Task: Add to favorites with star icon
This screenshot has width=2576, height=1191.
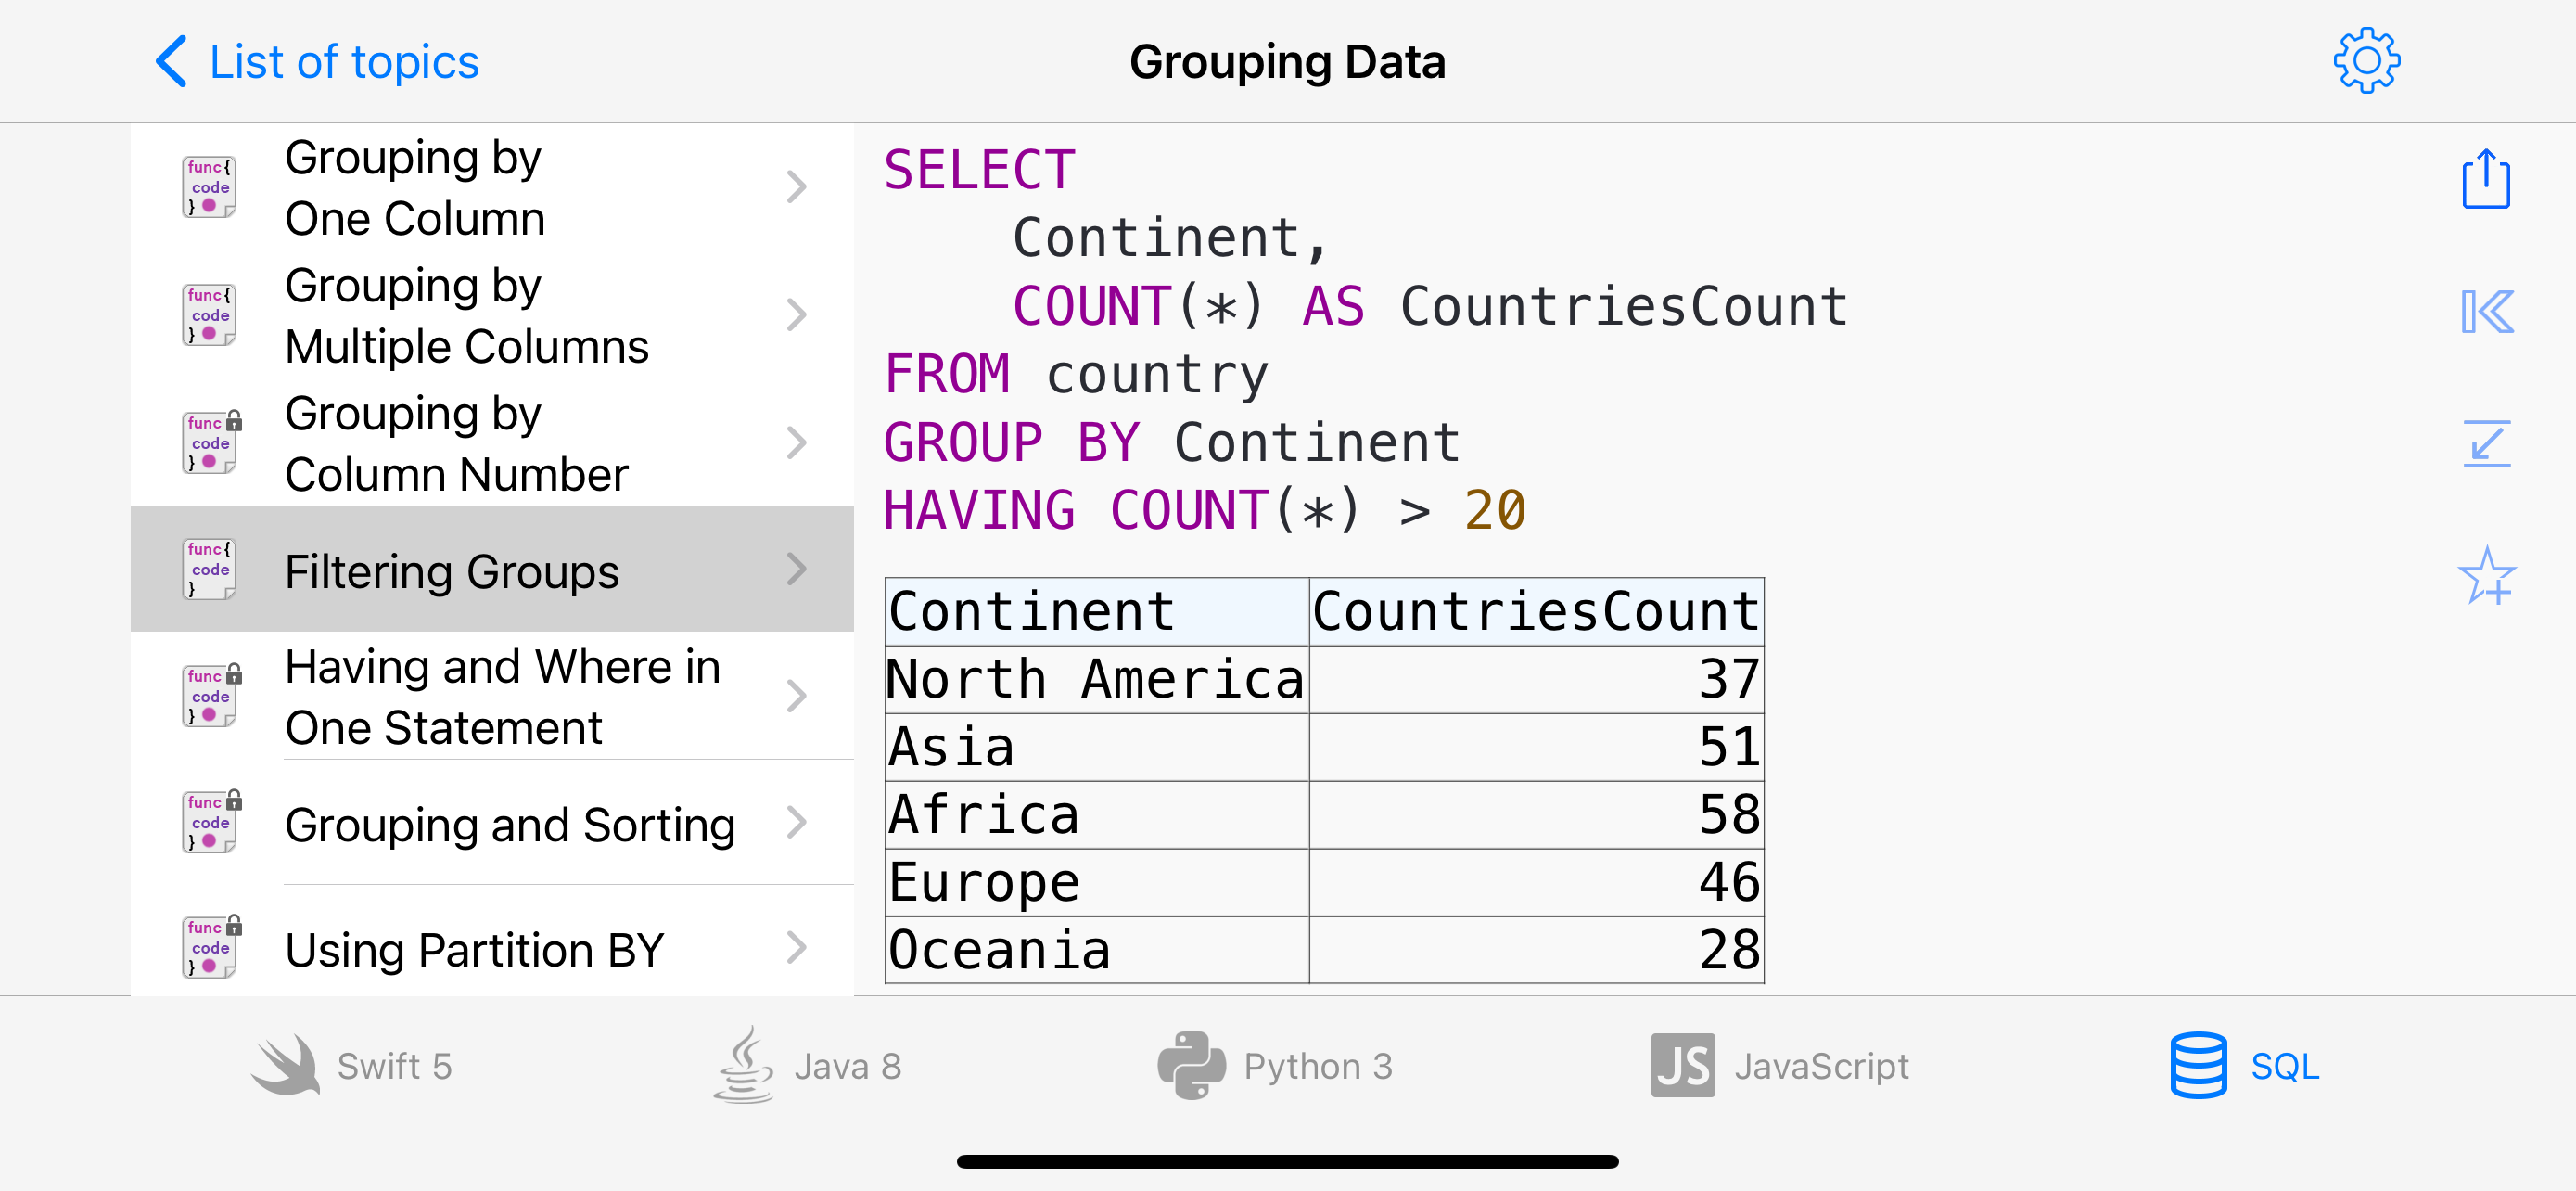Action: [2486, 576]
